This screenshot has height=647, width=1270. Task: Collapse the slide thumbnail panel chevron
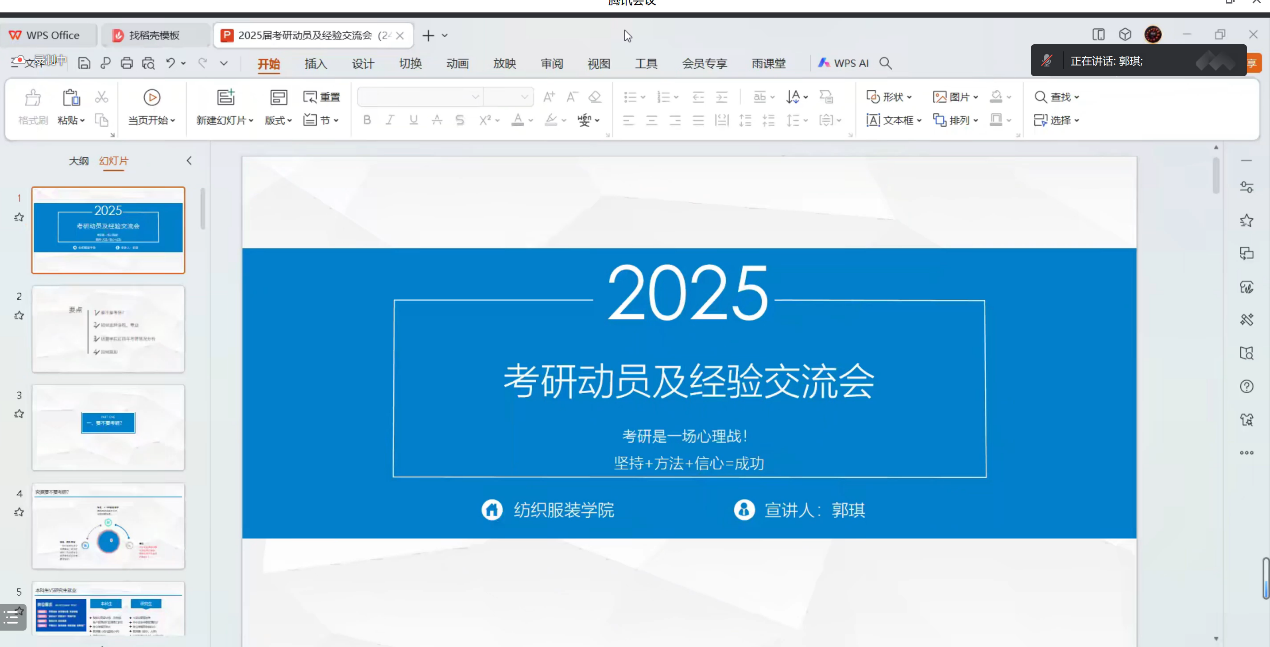pyautogui.click(x=189, y=160)
